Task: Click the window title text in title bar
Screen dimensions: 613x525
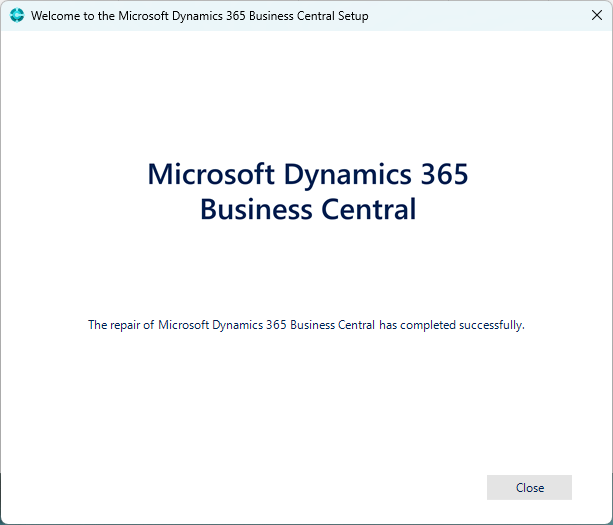Action: click(x=200, y=16)
